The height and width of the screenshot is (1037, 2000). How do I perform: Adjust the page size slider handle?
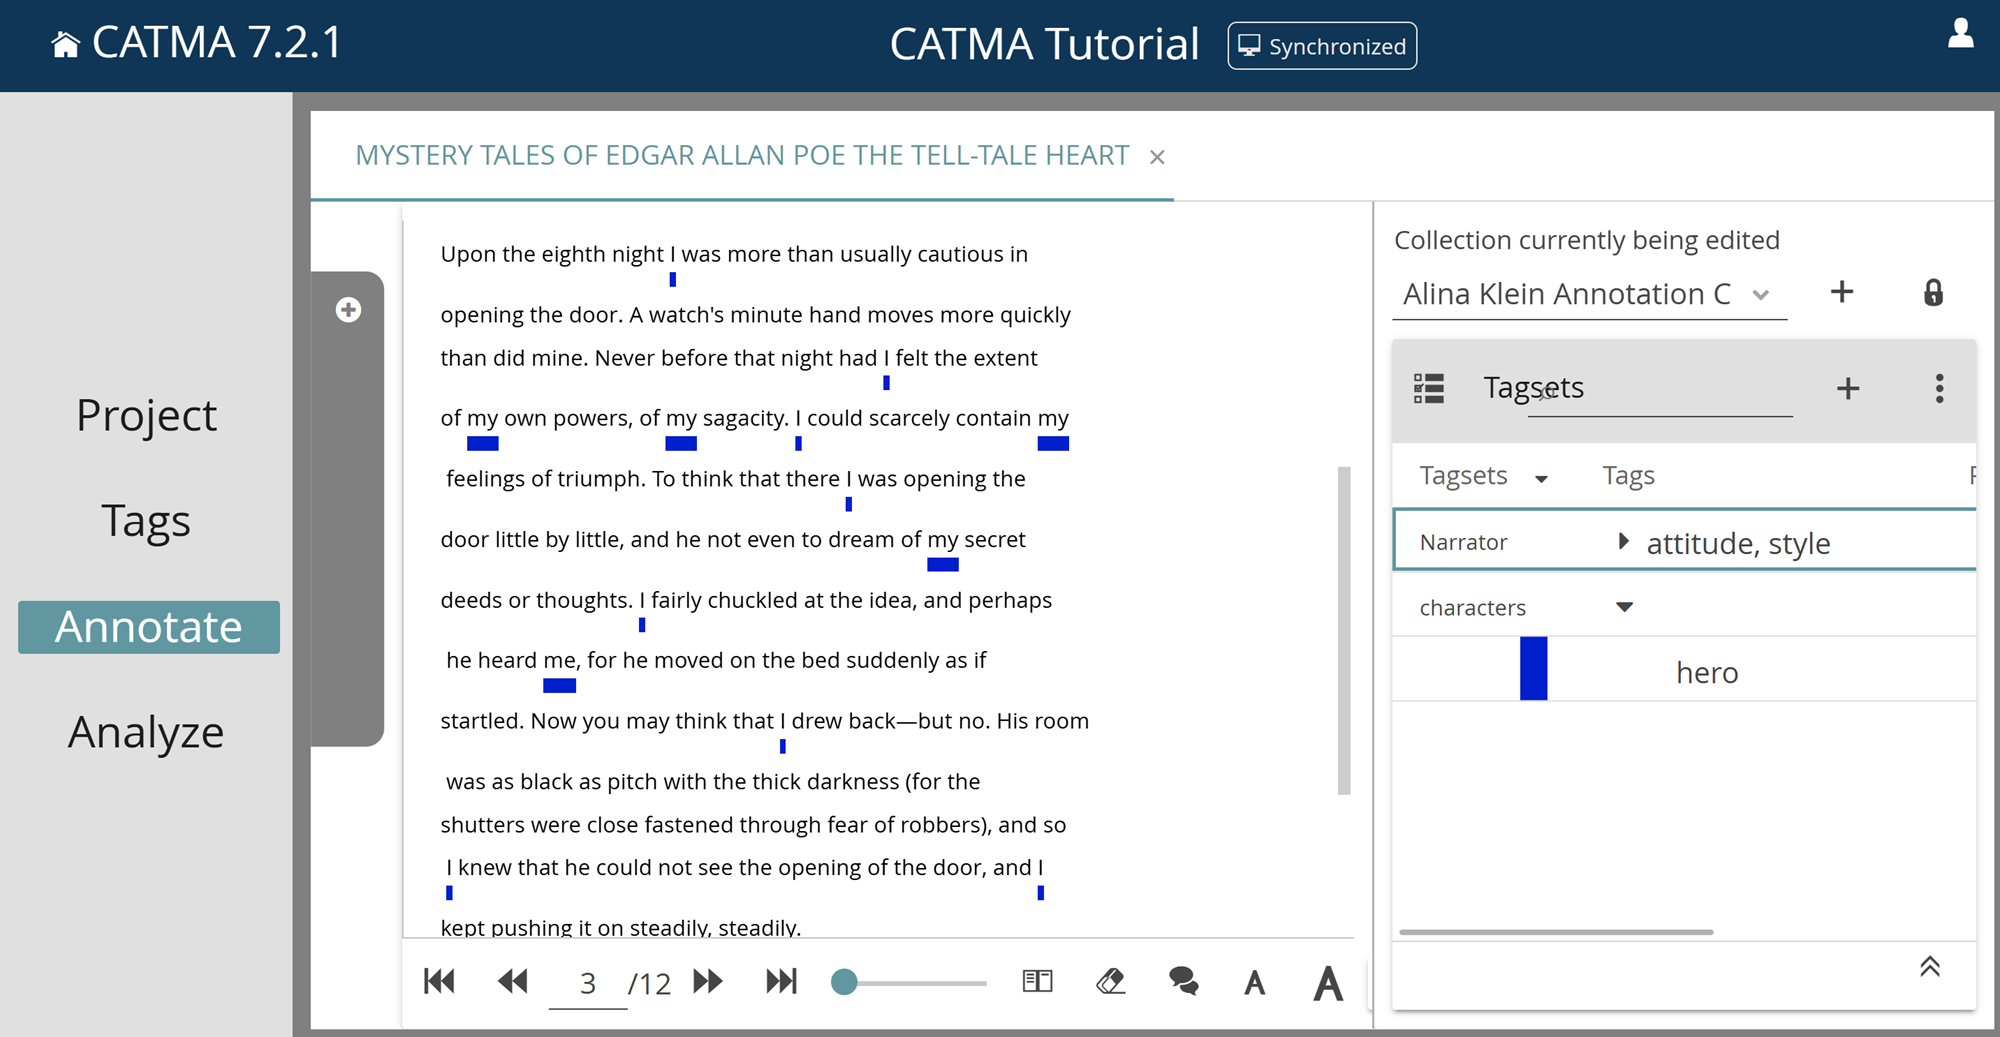pos(844,982)
